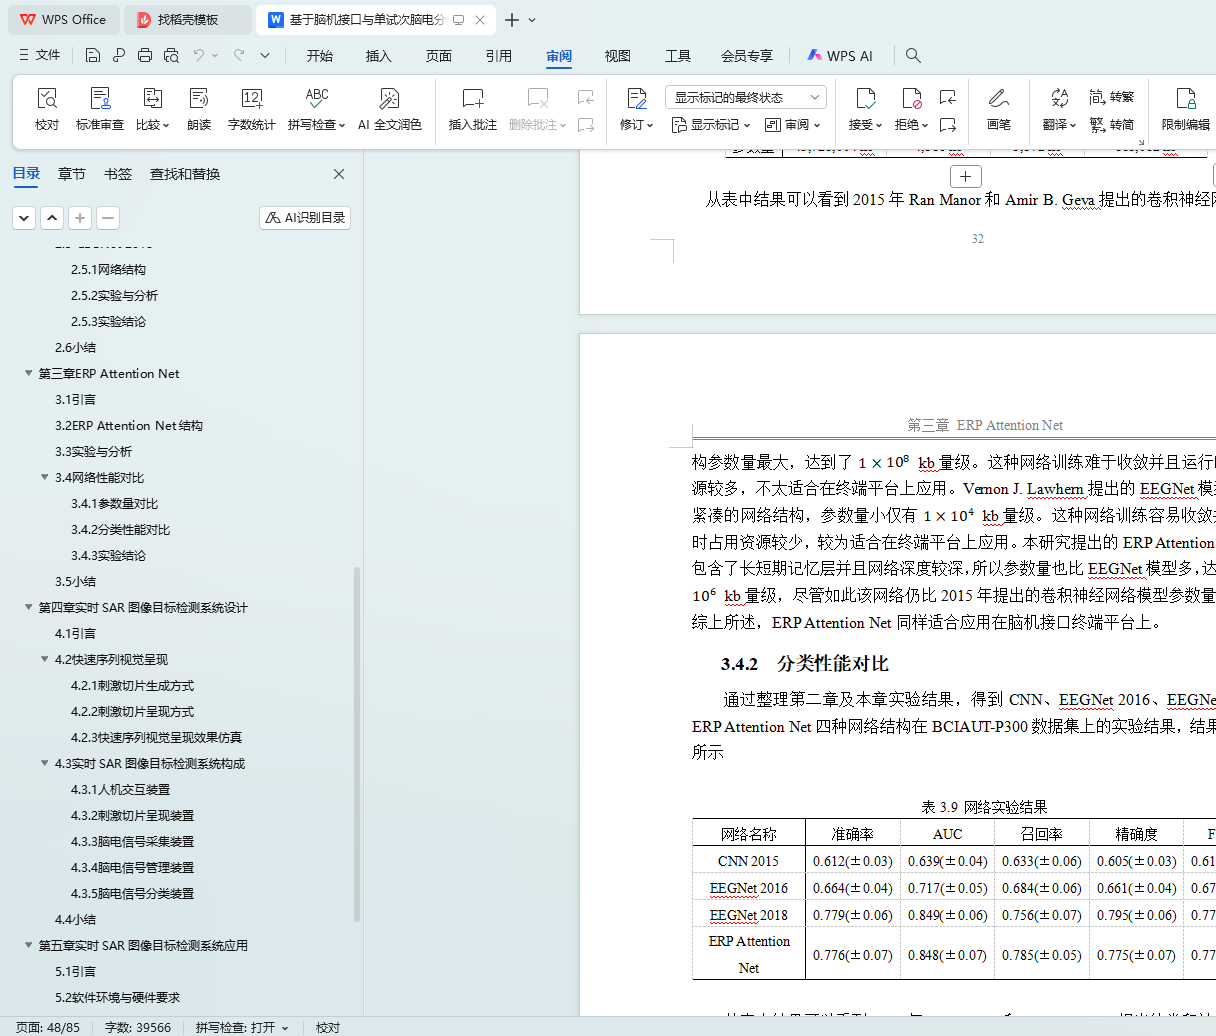Switch navigation pane to 书签

[118, 174]
